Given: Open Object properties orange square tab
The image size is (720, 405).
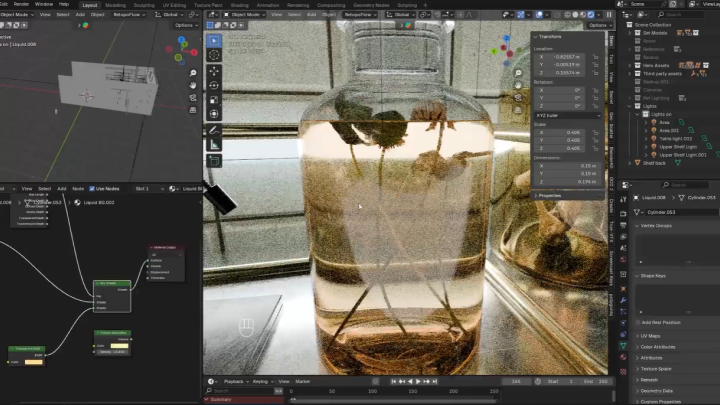Looking at the screenshot, I should coord(623,289).
